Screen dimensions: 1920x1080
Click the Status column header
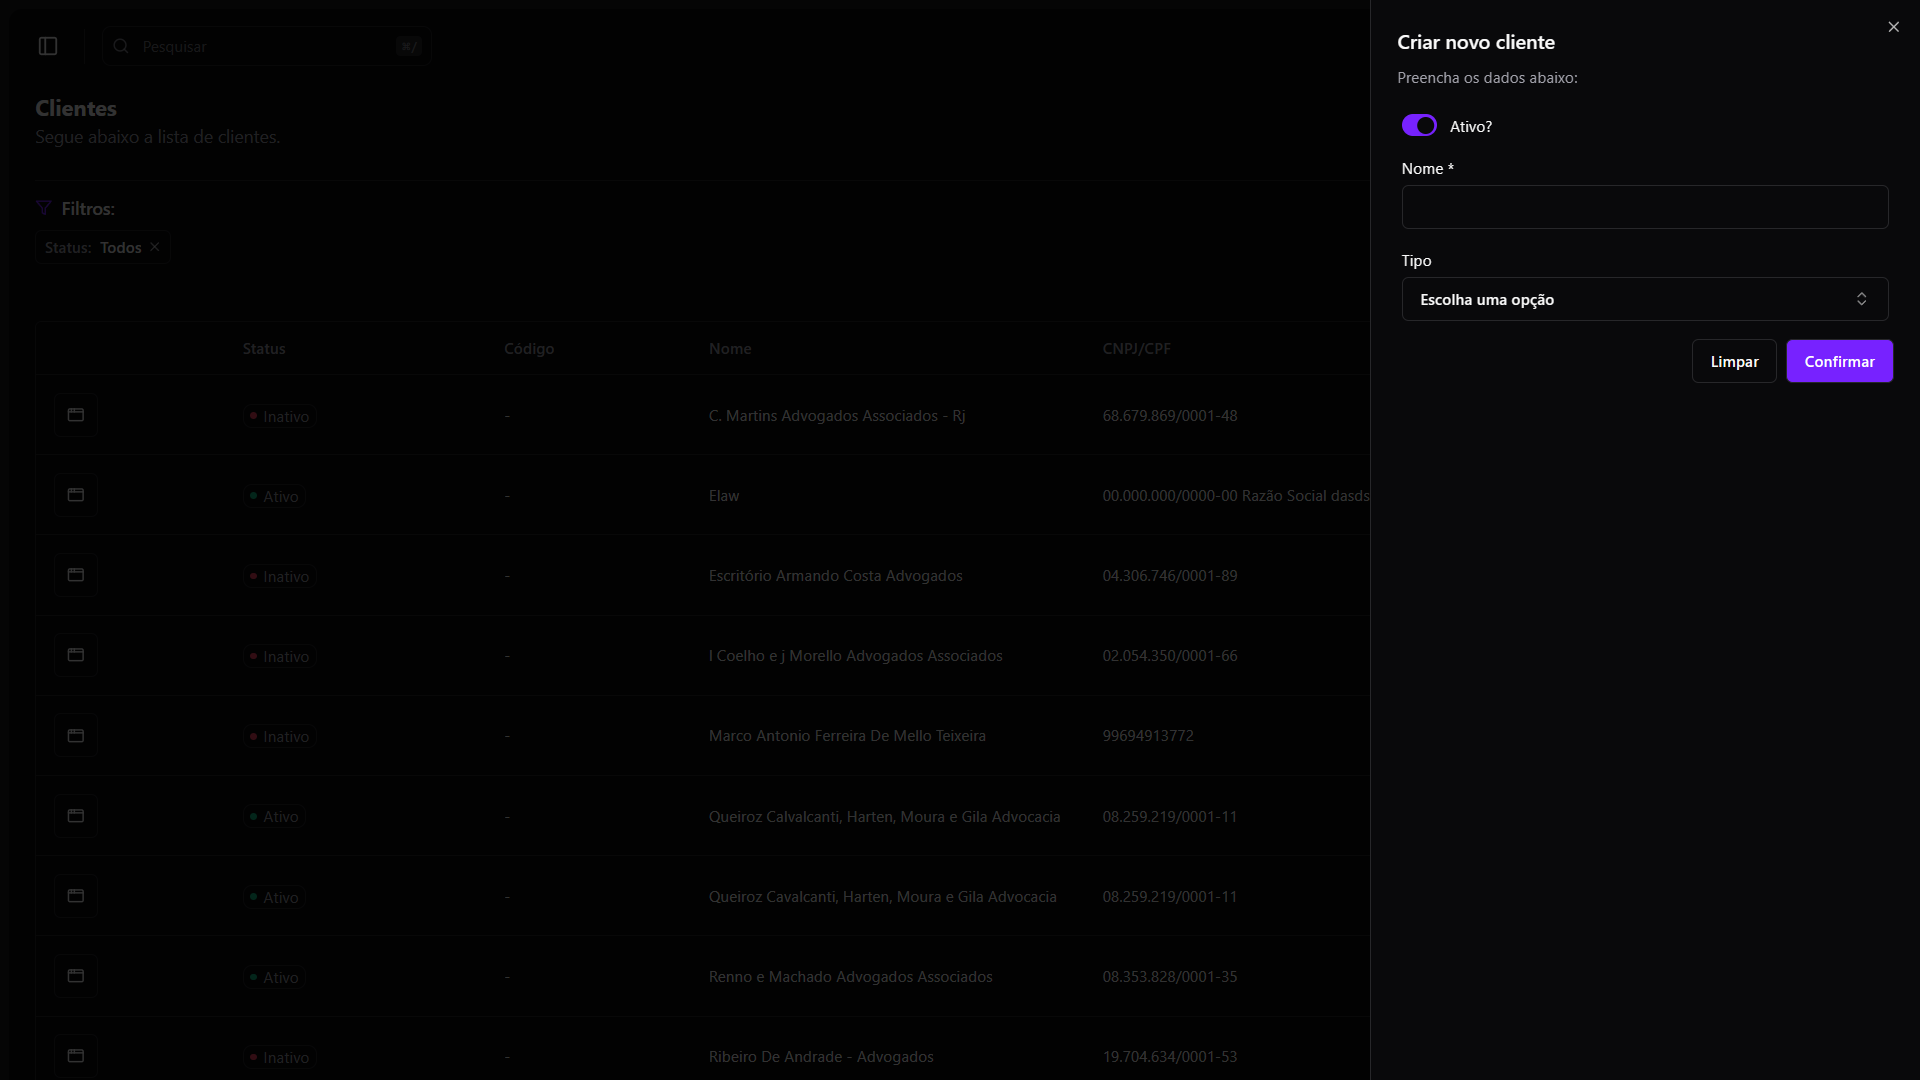point(264,349)
